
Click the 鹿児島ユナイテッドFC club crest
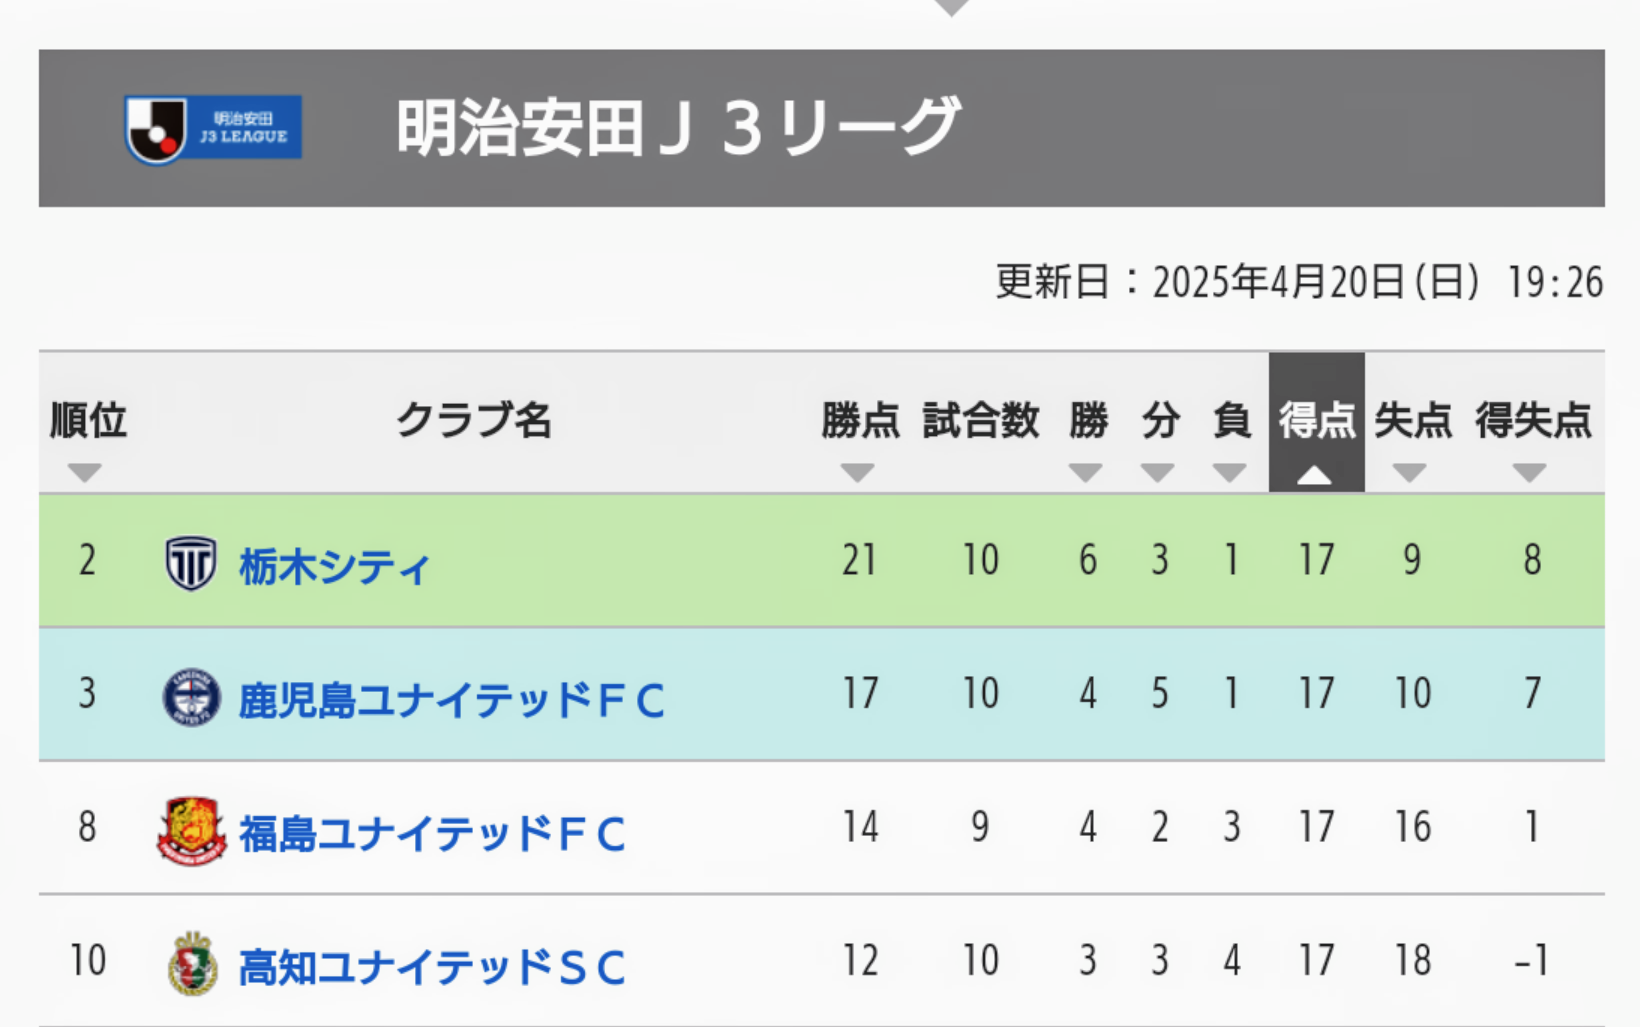191,697
